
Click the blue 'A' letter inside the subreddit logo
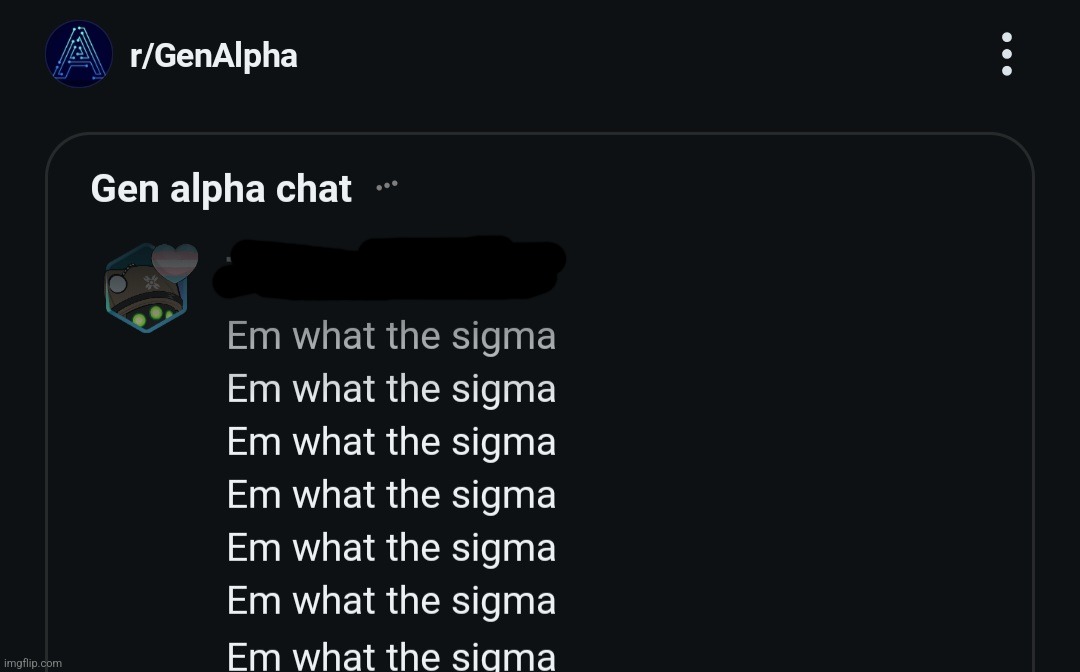[x=78, y=53]
